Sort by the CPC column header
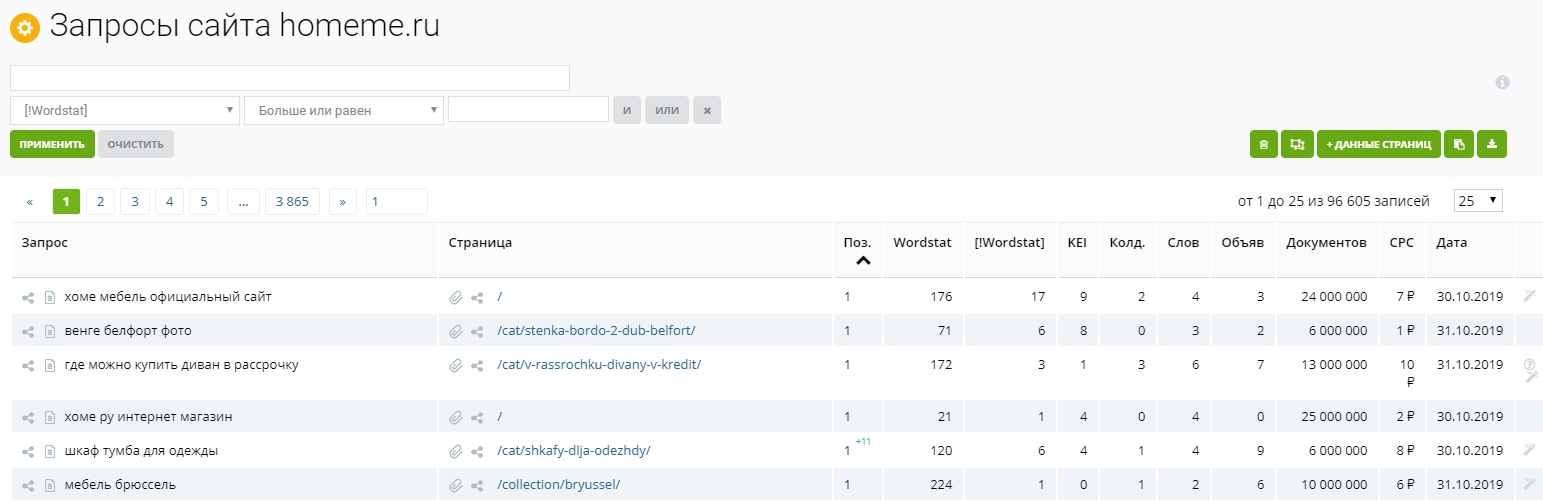Viewport: 1543px width, 501px height. tap(1402, 243)
